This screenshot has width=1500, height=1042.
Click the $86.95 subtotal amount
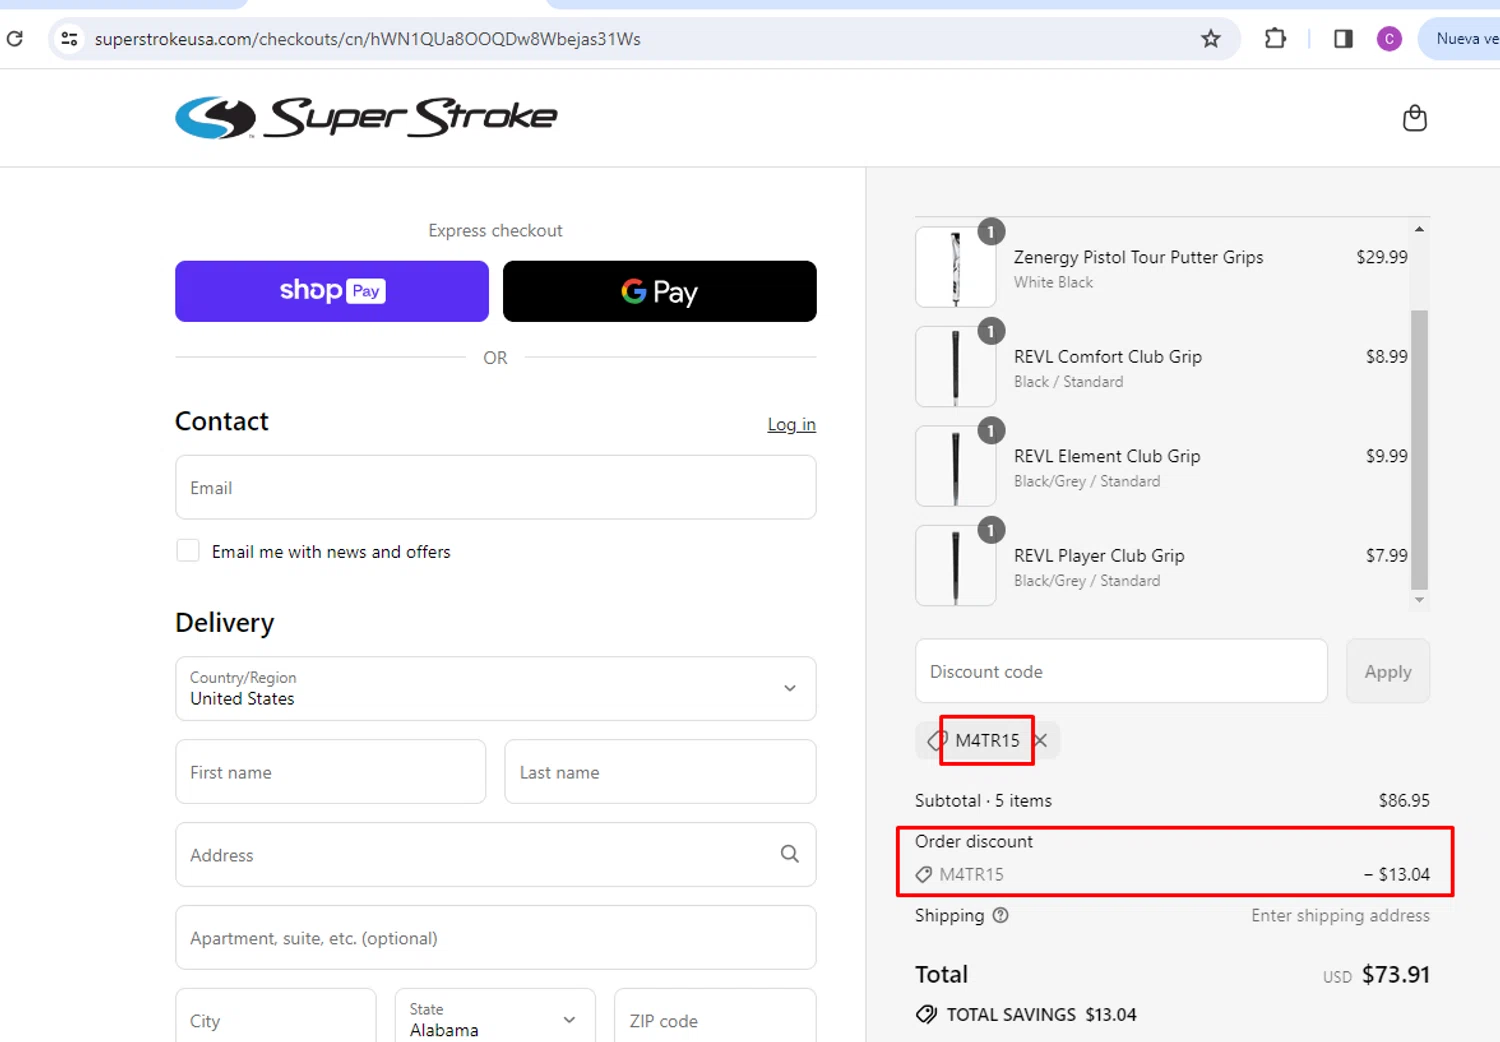pyautogui.click(x=1403, y=800)
